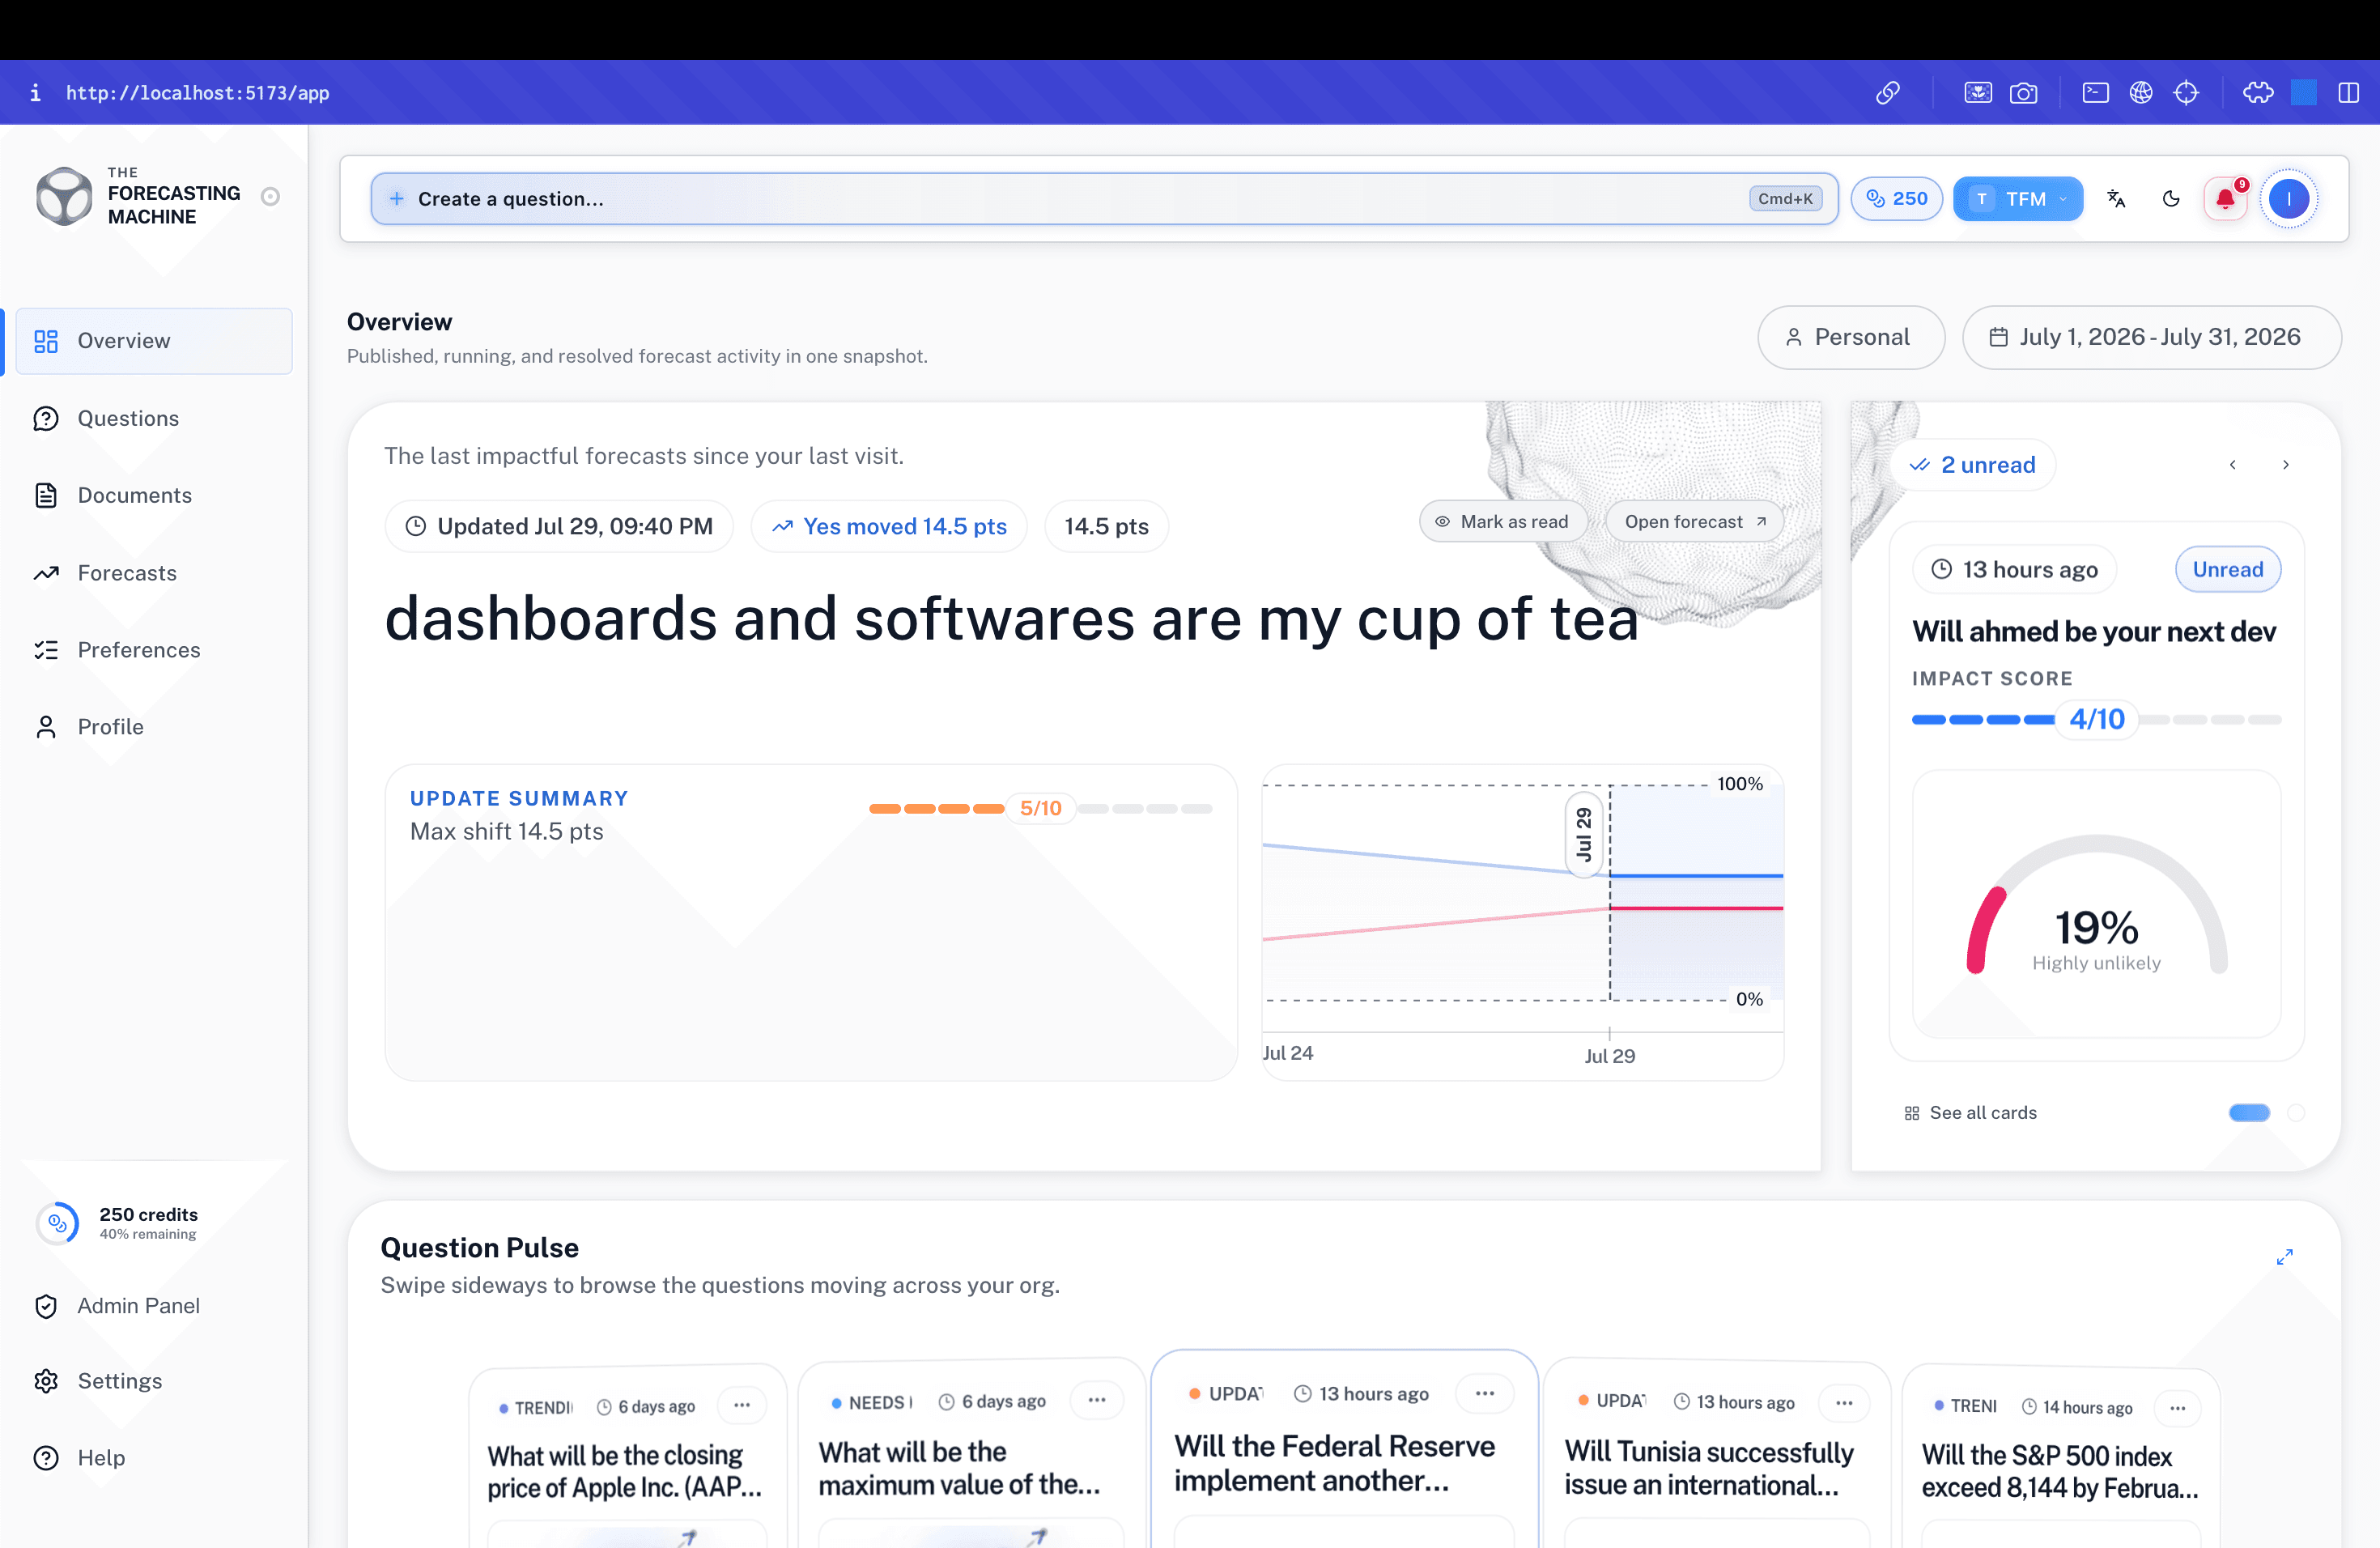Click the grid icon beside Overview
2380x1548 pixels.
pos(46,341)
